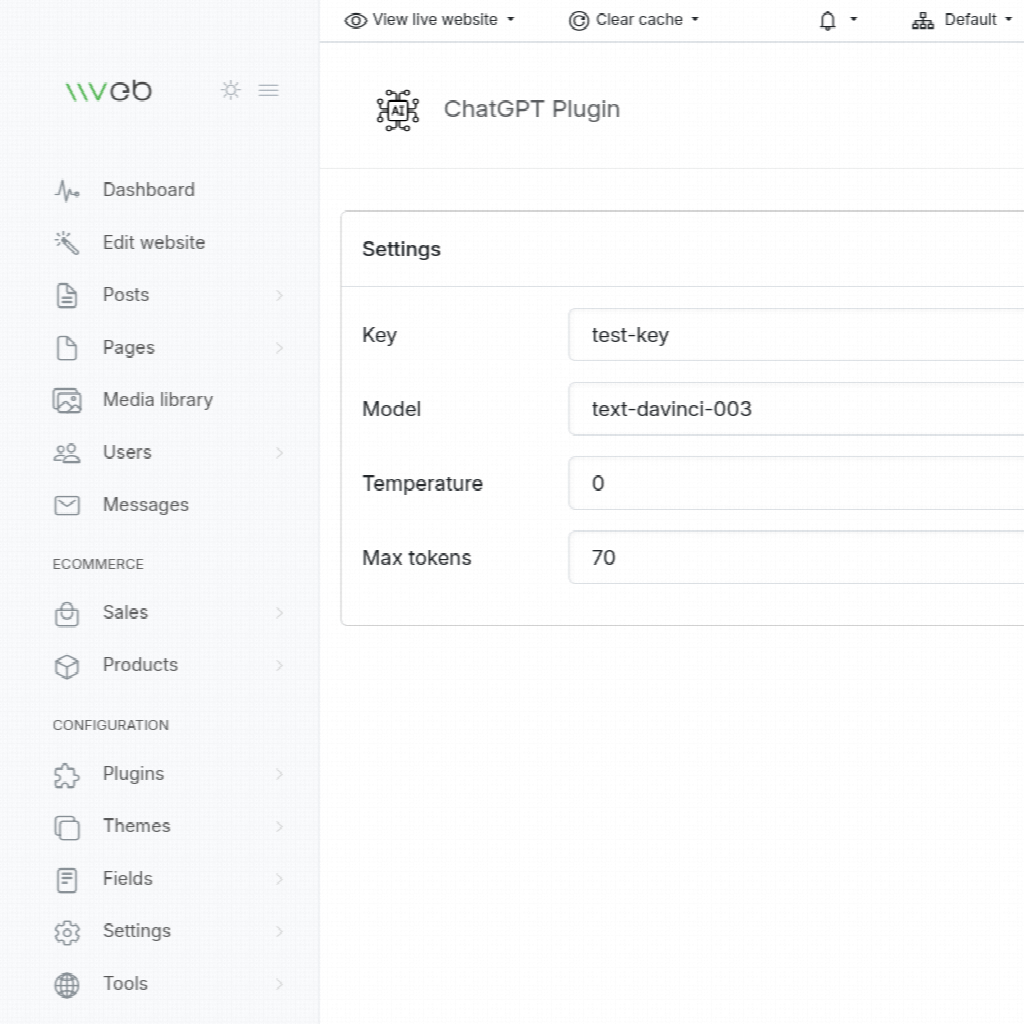This screenshot has width=1024, height=1024.
Task: Toggle the light/dark theme sun icon
Action: tap(231, 90)
